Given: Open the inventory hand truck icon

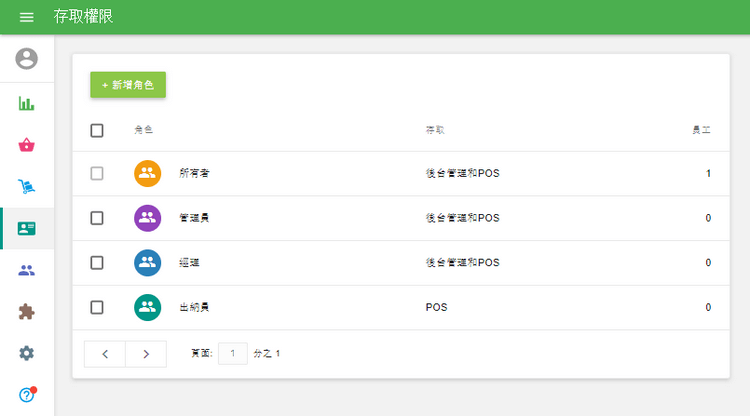Looking at the screenshot, I should coord(27,186).
